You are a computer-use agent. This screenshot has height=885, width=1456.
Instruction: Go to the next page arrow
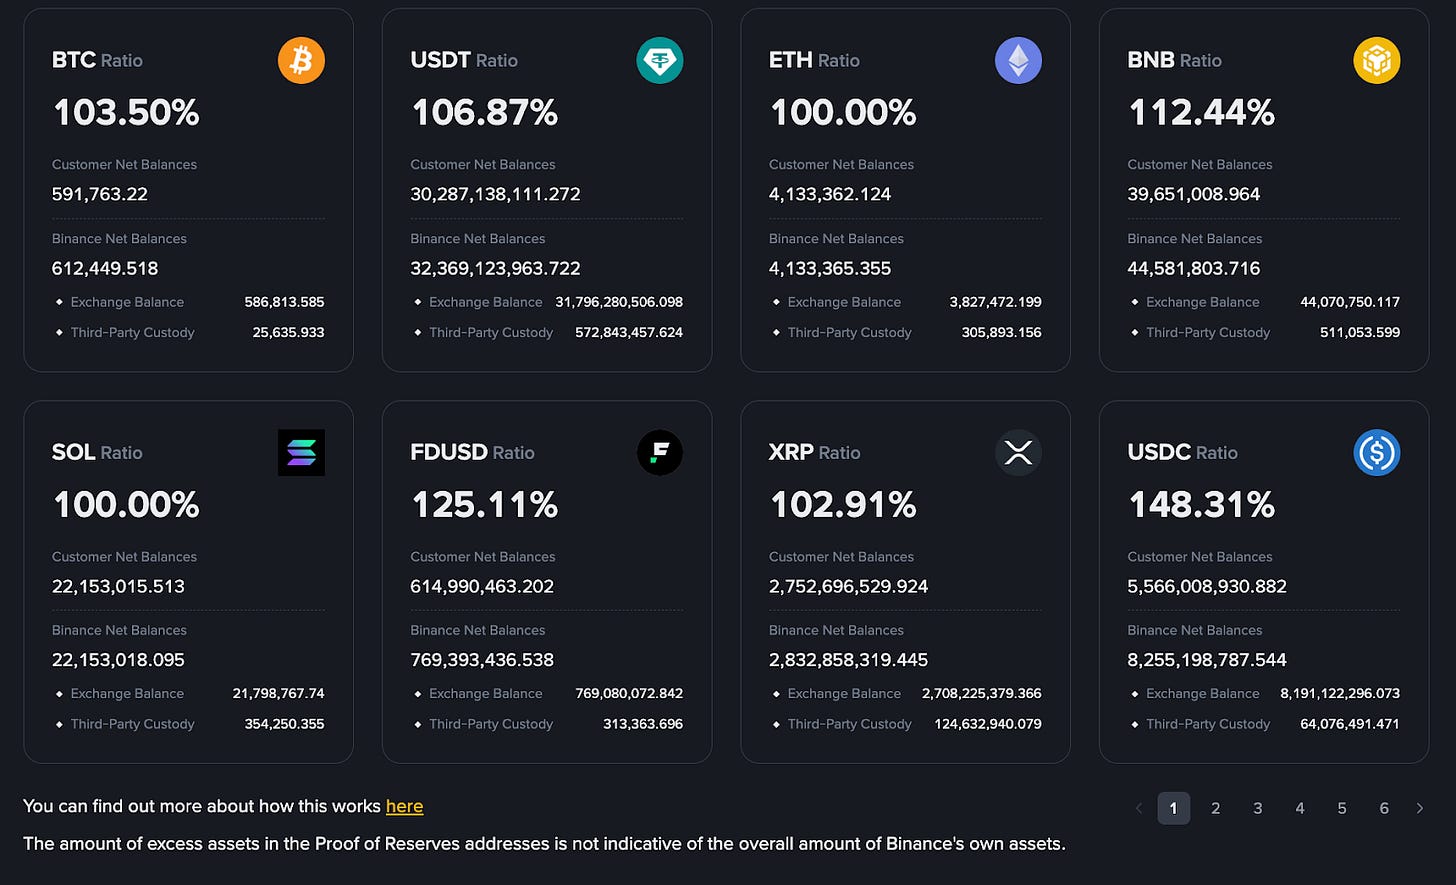1419,808
